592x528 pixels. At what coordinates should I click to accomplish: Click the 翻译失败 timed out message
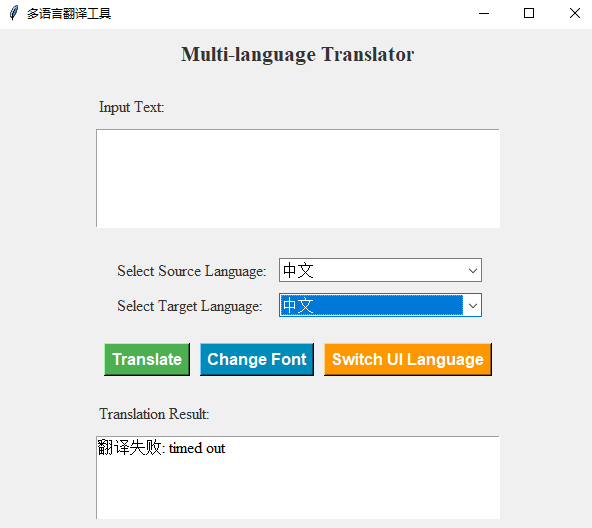point(161,448)
